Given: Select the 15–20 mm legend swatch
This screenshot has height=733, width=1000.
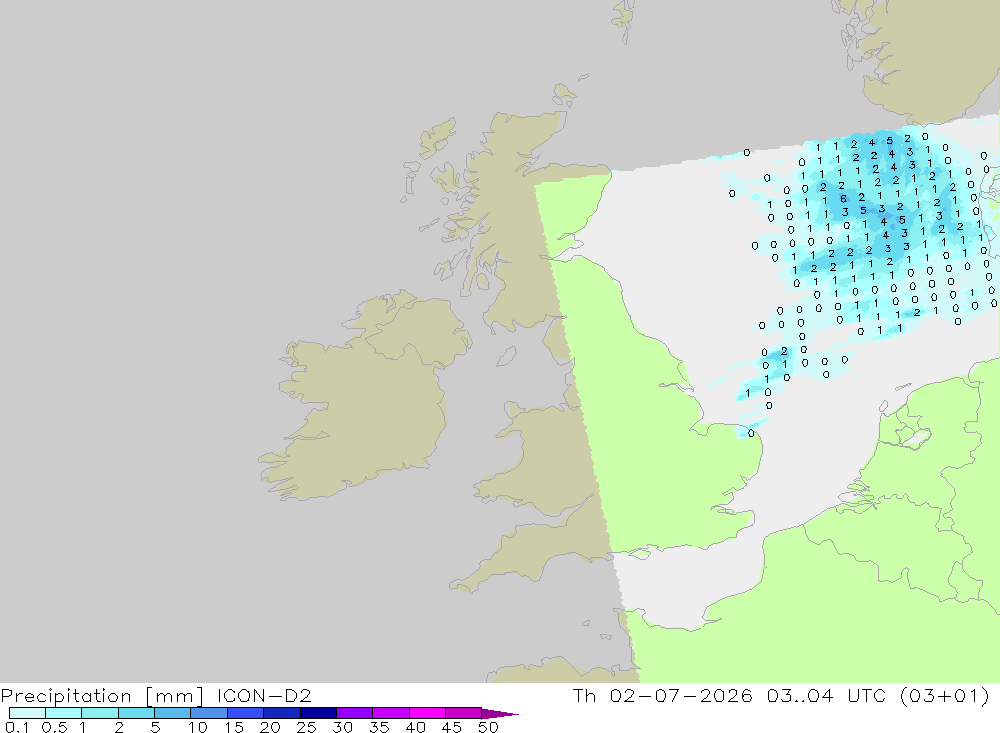Looking at the screenshot, I should pos(246,713).
